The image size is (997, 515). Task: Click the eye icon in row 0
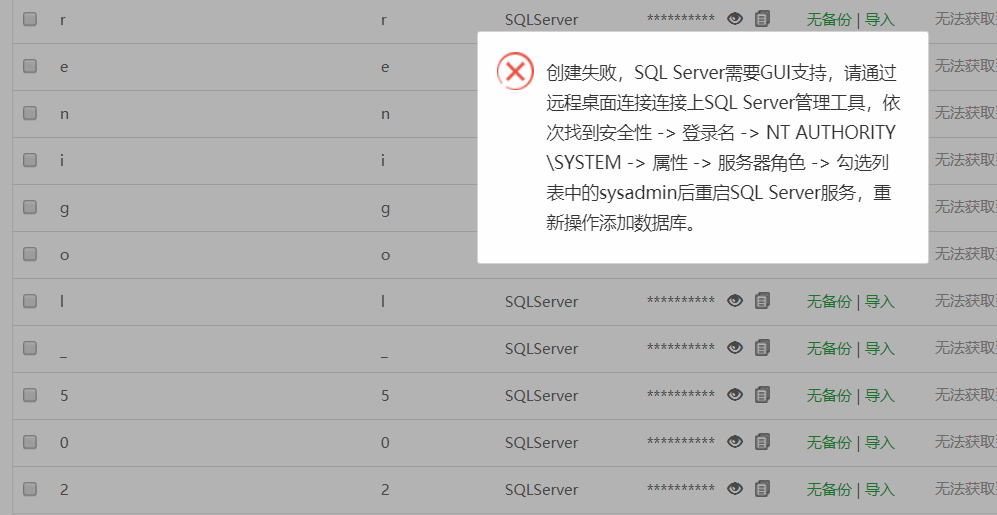coord(735,442)
